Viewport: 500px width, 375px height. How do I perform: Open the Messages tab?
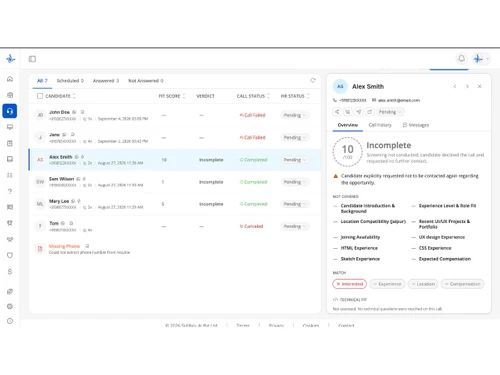pos(416,125)
